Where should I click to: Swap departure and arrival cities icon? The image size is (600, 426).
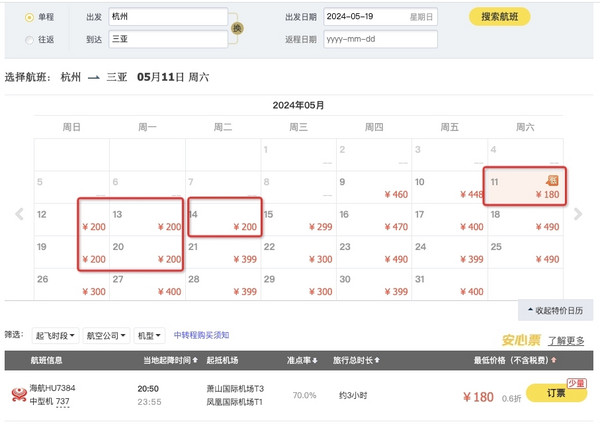(237, 28)
